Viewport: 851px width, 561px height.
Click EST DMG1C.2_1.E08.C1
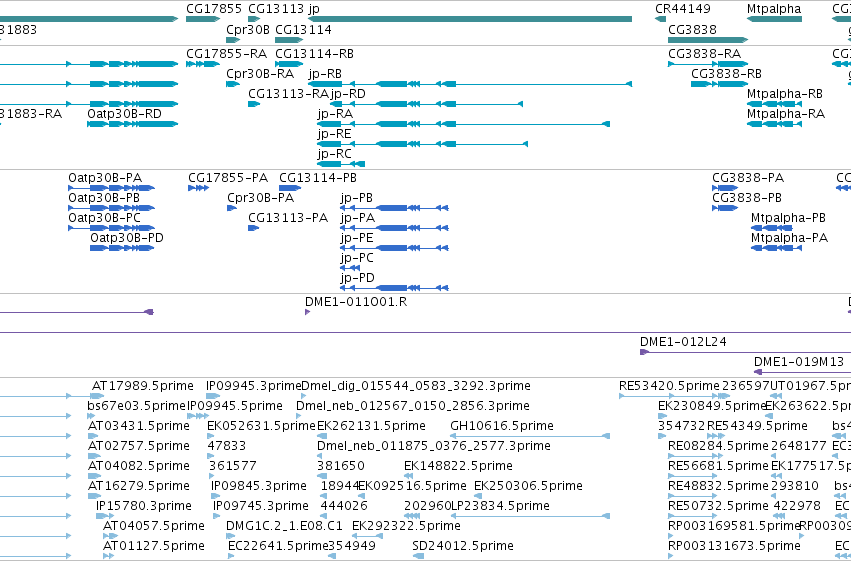(284, 526)
